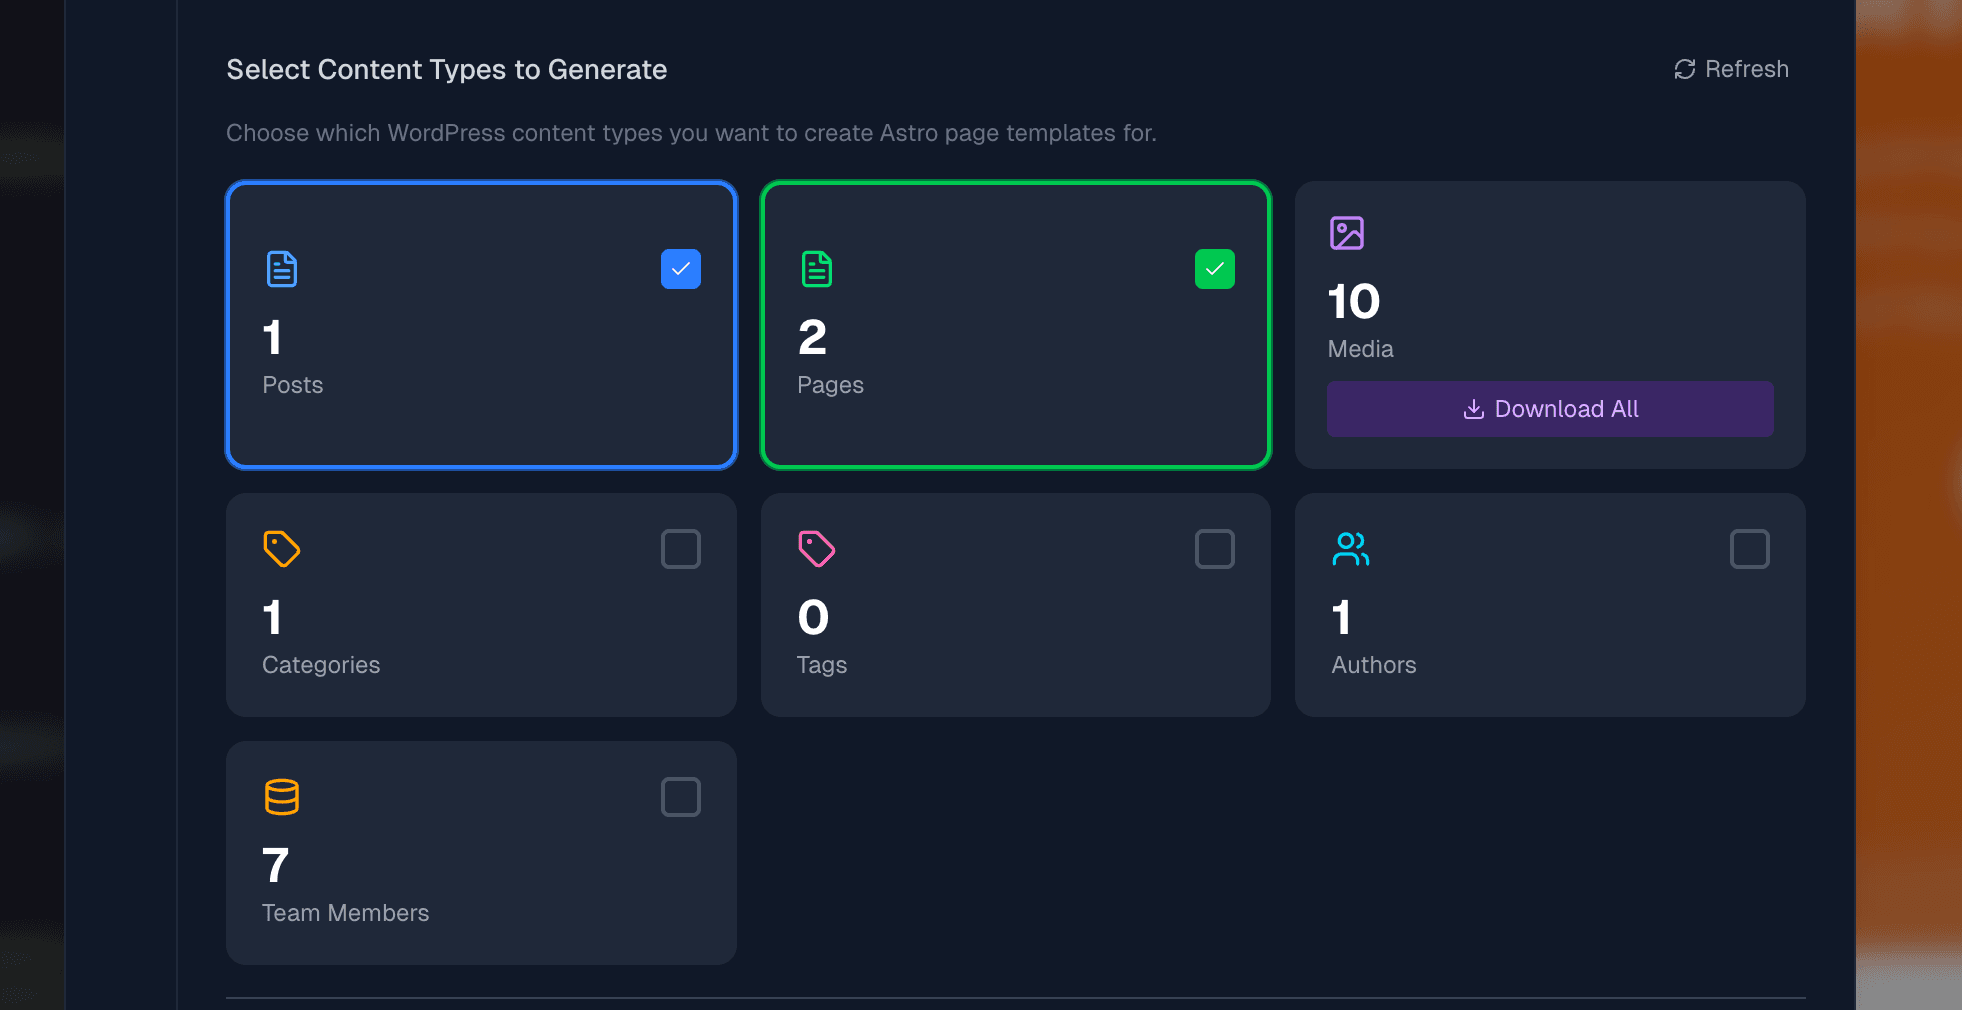This screenshot has height=1010, width=1962.
Task: Uncheck the Pages checkbox
Action: 1215,269
